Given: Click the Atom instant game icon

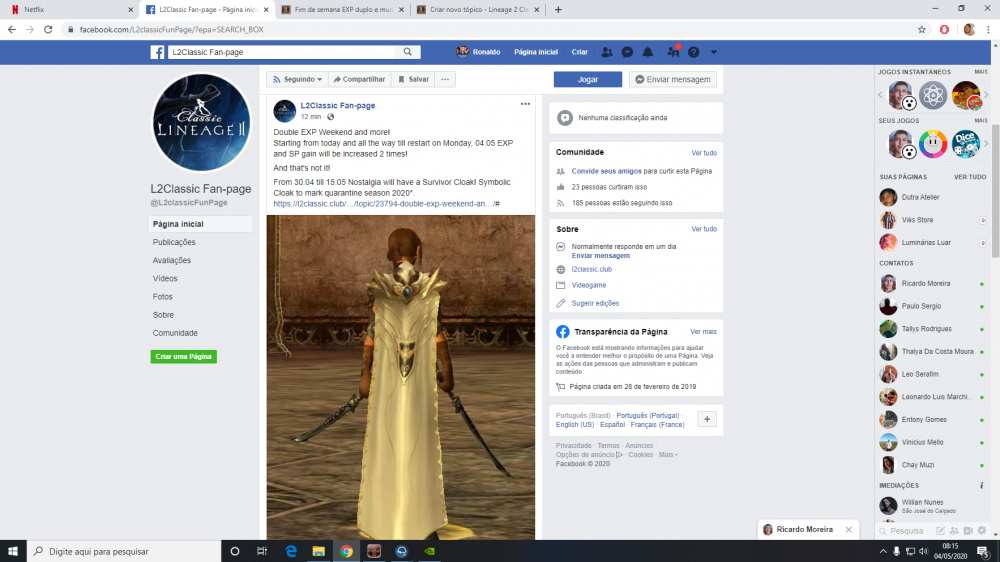Looking at the screenshot, I should click(x=932, y=96).
